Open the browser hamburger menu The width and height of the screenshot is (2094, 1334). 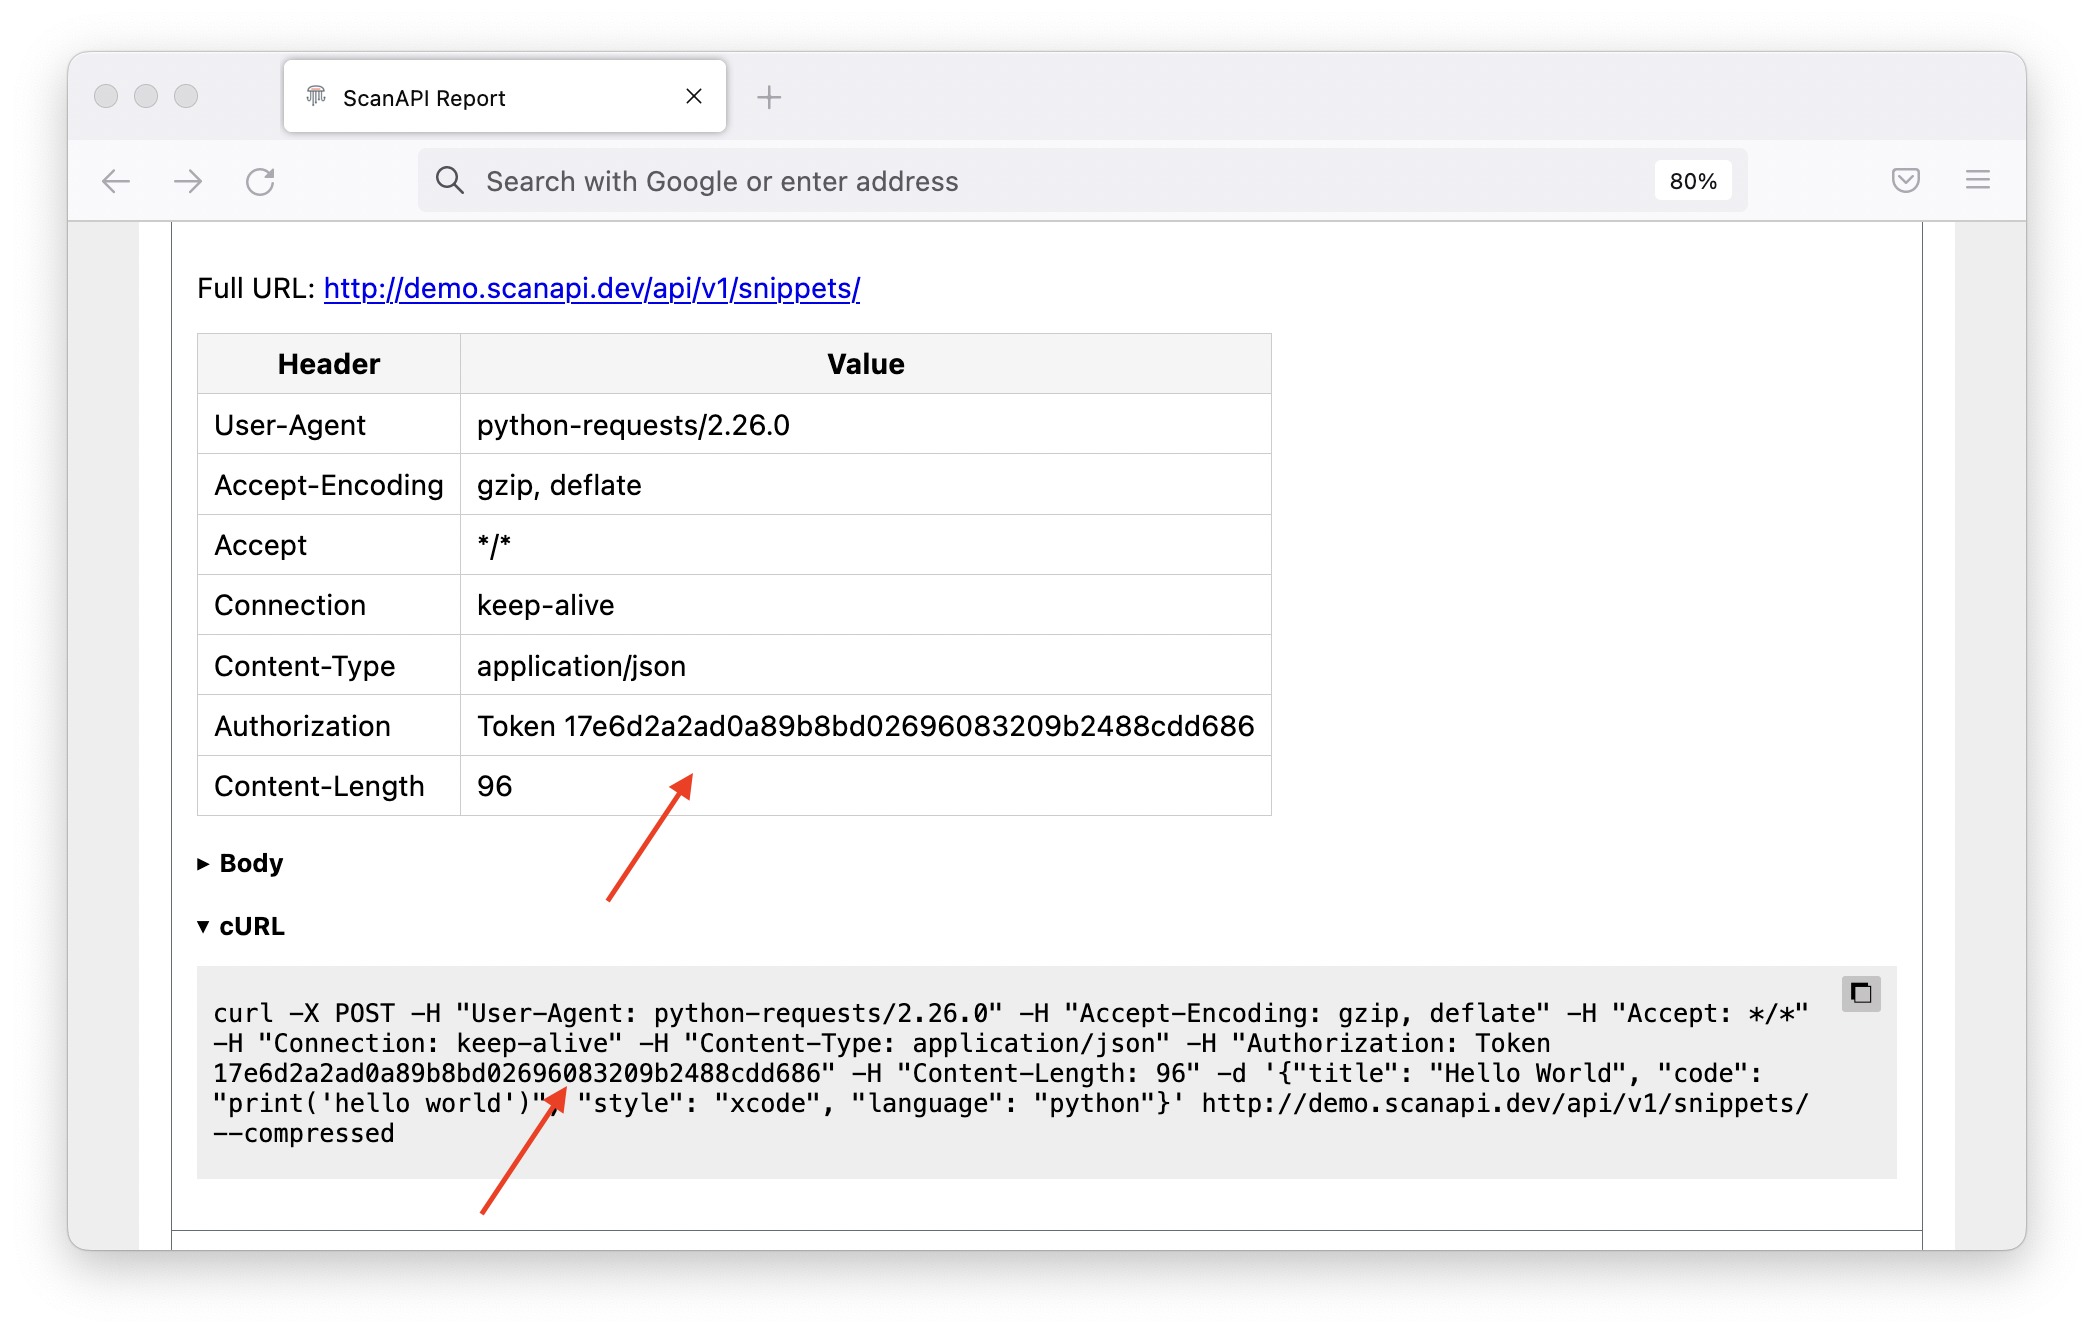pos(1977,180)
